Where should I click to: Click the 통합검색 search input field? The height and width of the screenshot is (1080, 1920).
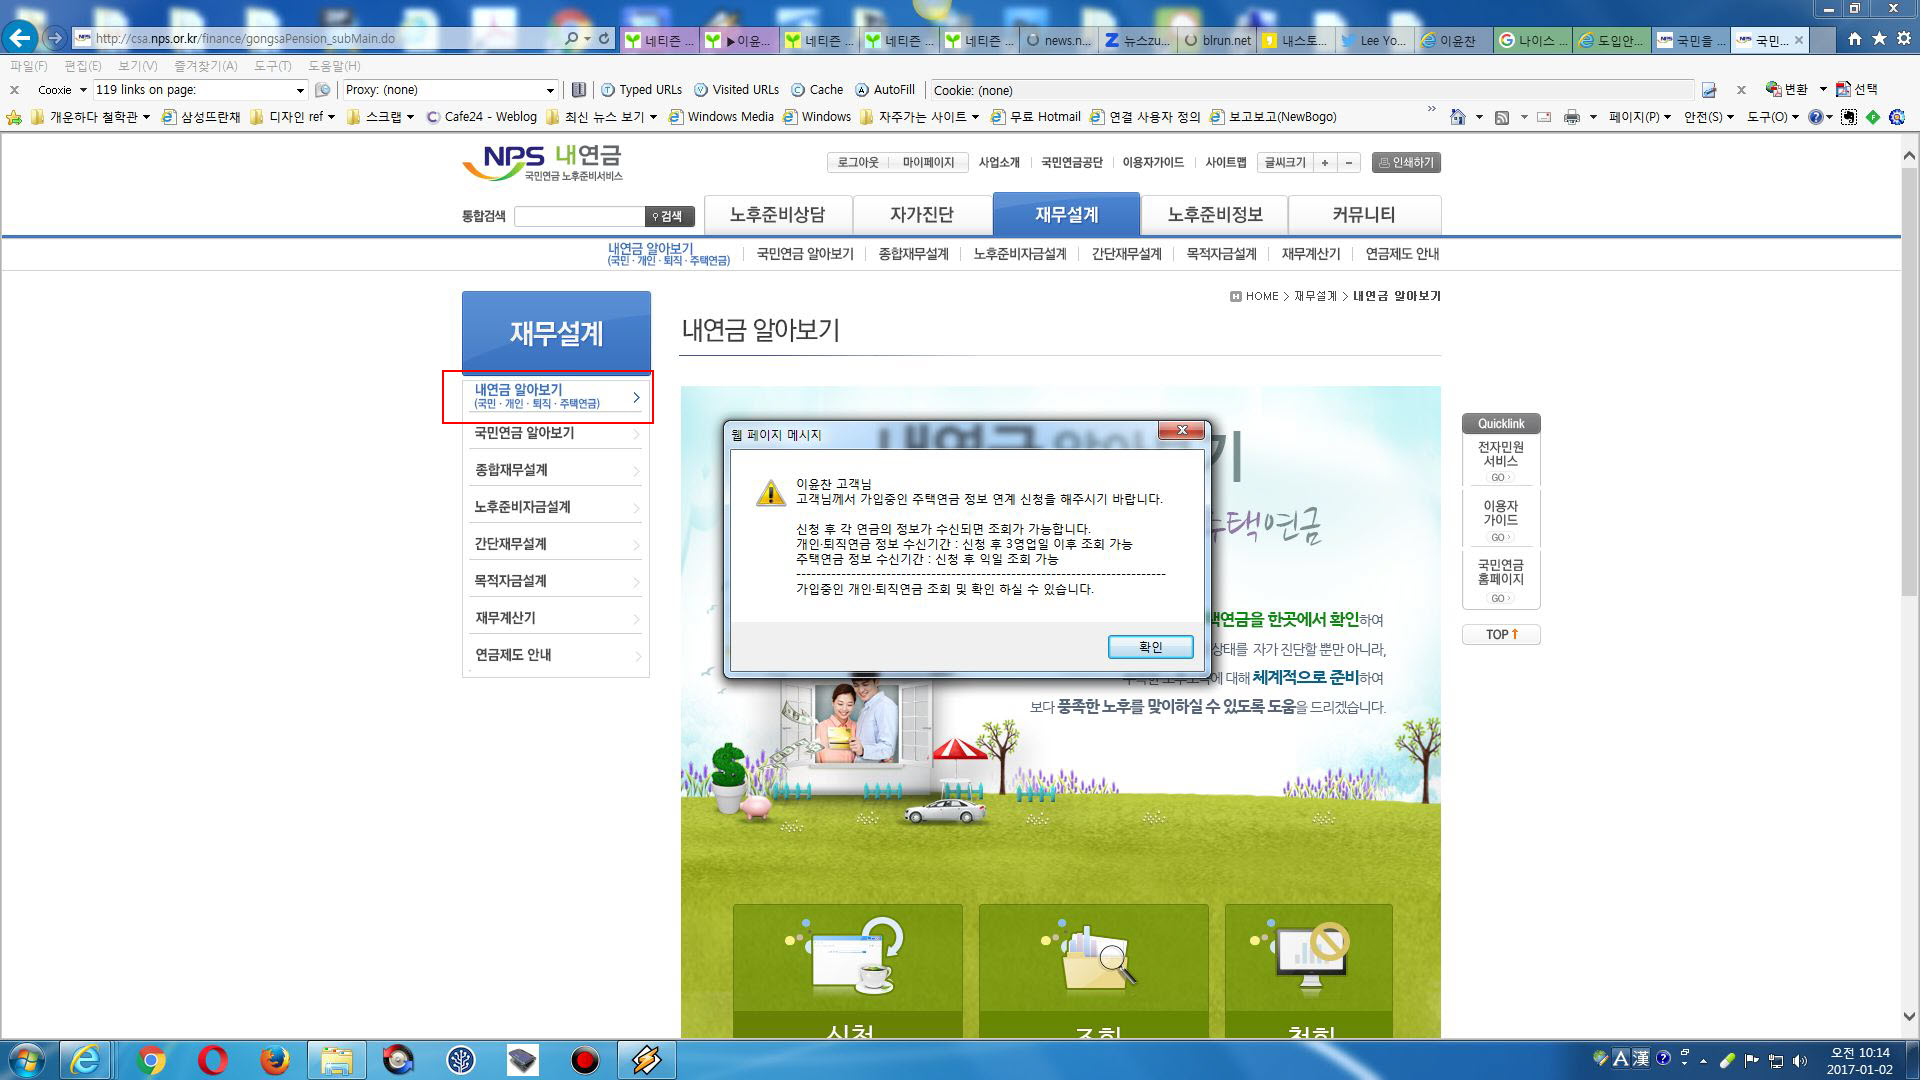point(579,216)
